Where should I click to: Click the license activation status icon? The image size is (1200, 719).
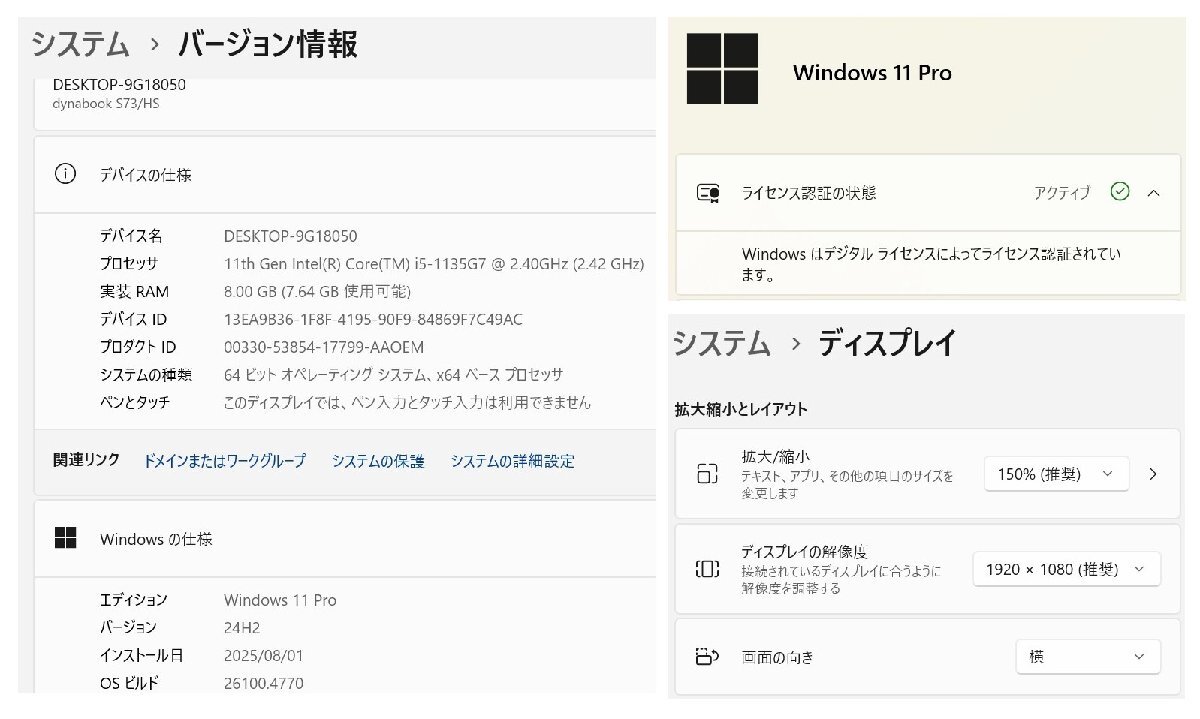[x=708, y=193]
